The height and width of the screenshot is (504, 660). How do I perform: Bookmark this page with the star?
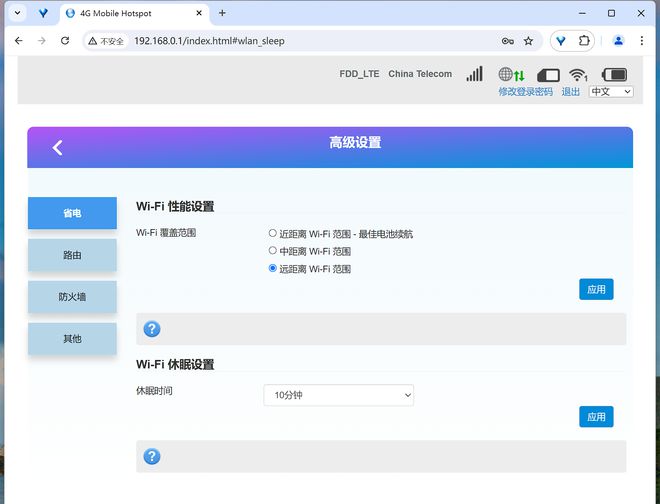click(x=528, y=41)
